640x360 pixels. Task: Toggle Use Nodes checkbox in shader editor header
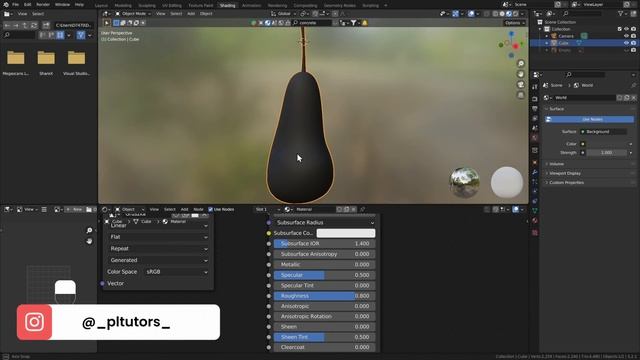coord(211,209)
